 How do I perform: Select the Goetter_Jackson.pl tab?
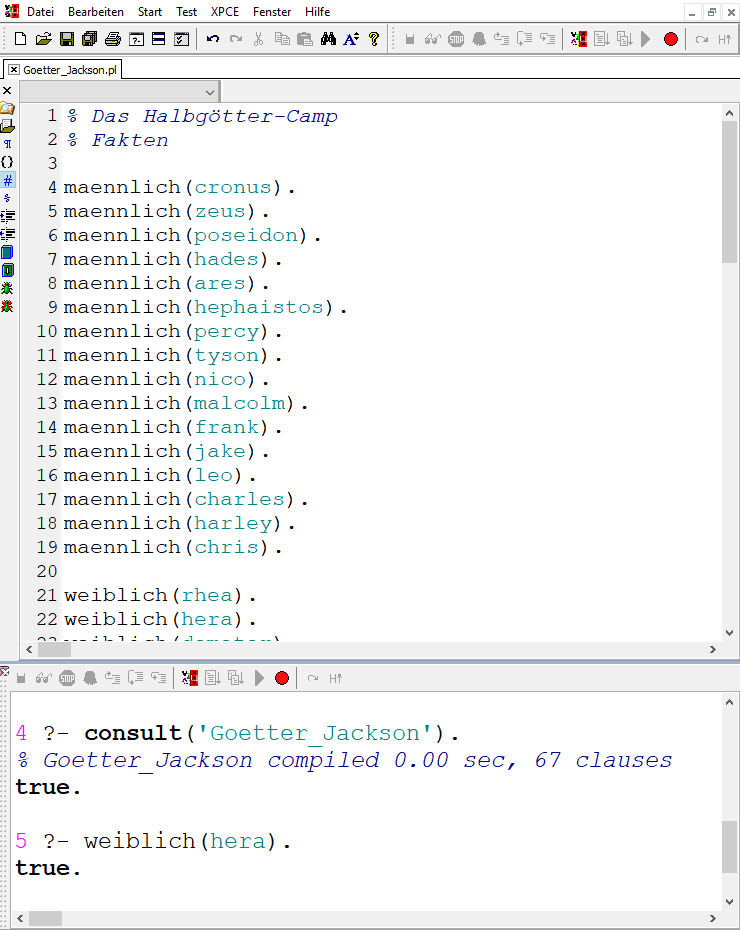pos(69,70)
